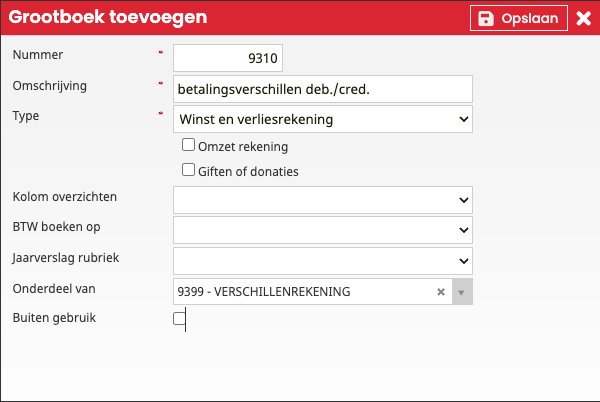Click the Omzet rekening label text
The width and height of the screenshot is (600, 402).
pyautogui.click(x=243, y=147)
